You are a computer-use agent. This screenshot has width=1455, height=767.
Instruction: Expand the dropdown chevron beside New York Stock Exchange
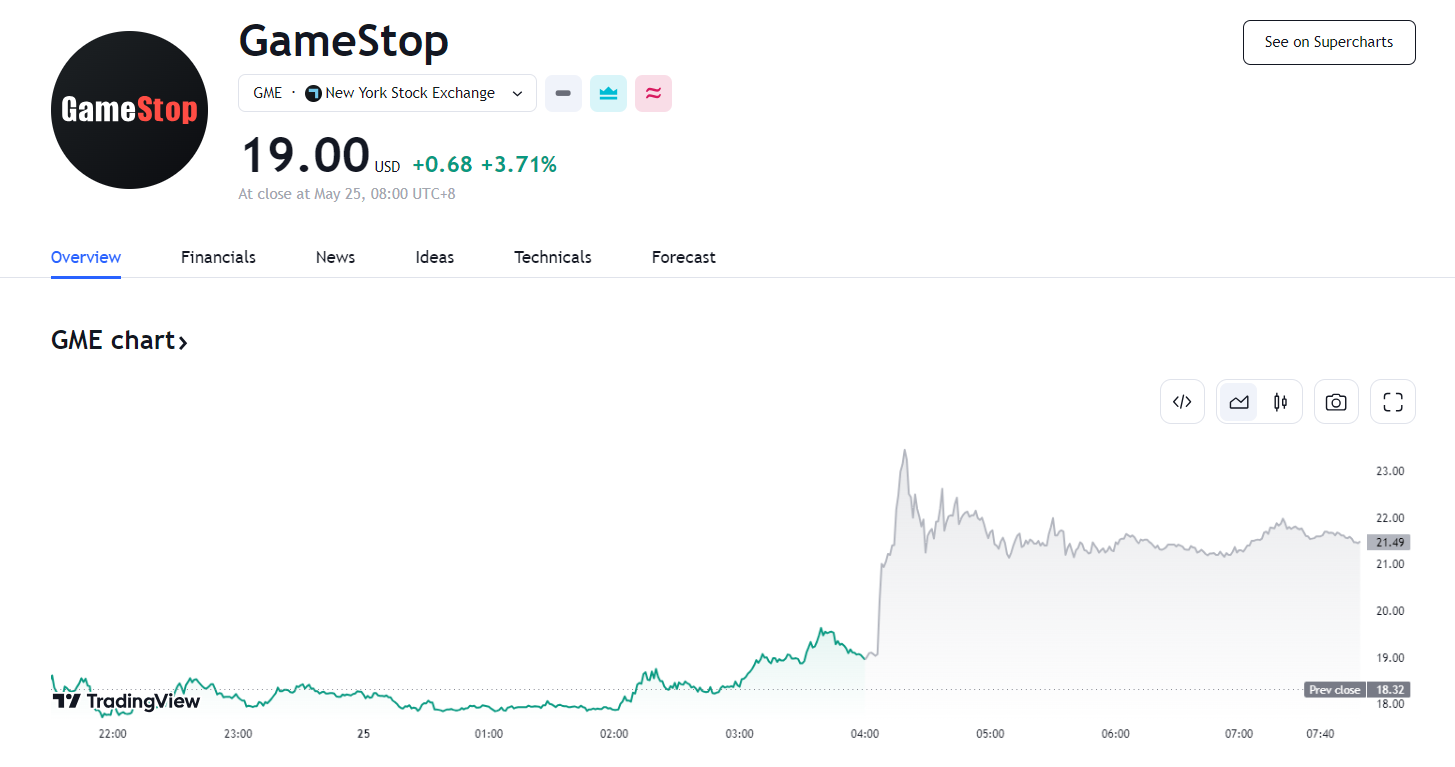(517, 93)
